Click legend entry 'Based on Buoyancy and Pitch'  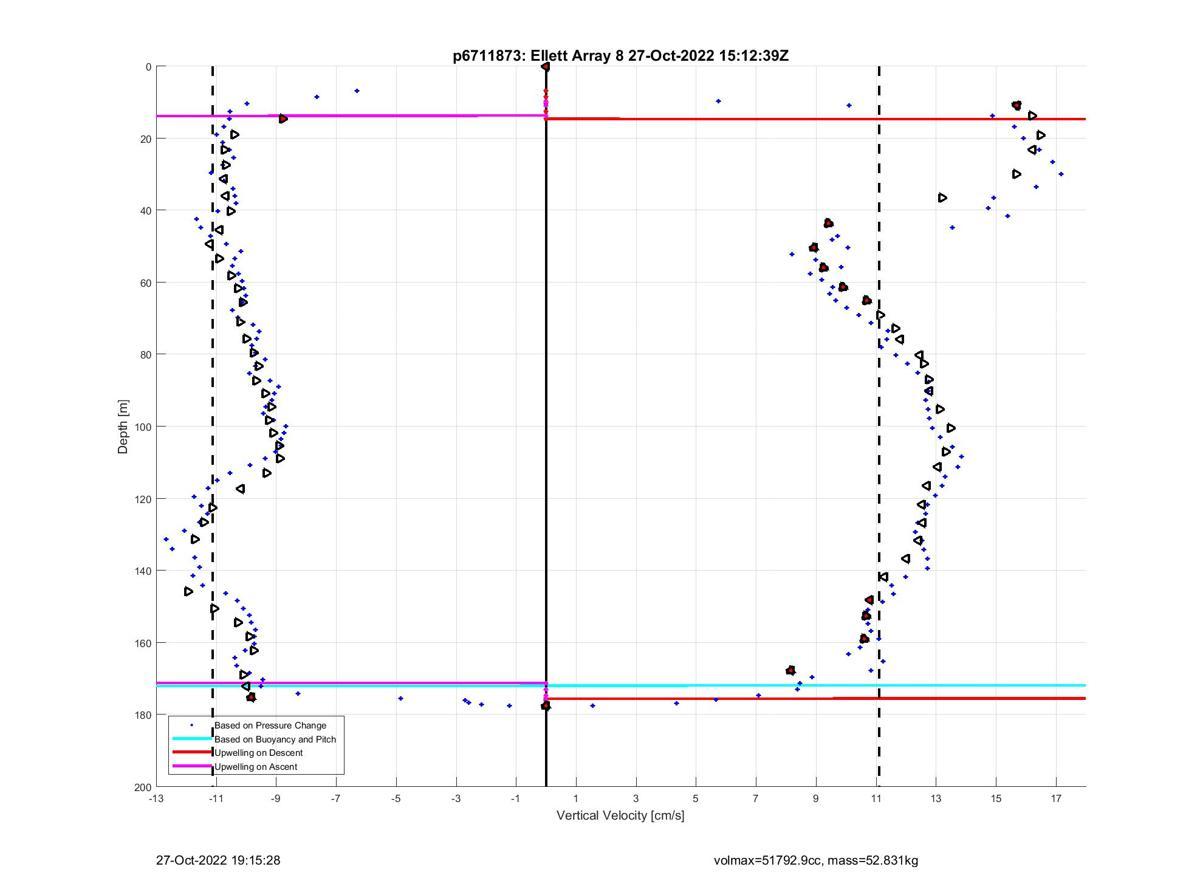point(275,739)
